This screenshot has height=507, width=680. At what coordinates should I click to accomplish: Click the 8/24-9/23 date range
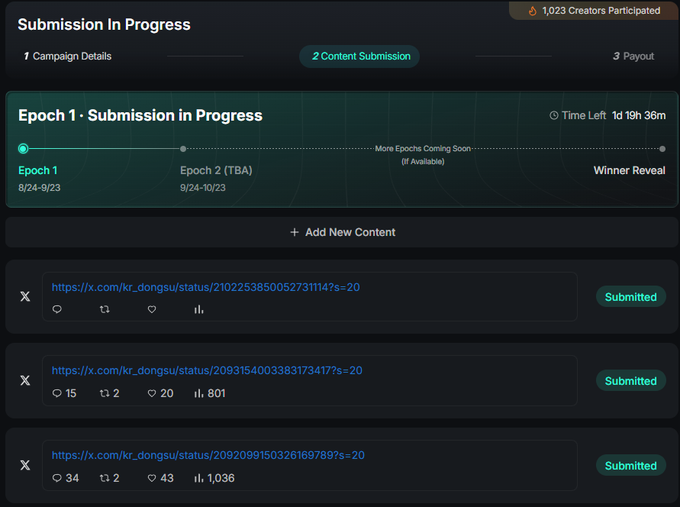pyautogui.click(x=39, y=188)
